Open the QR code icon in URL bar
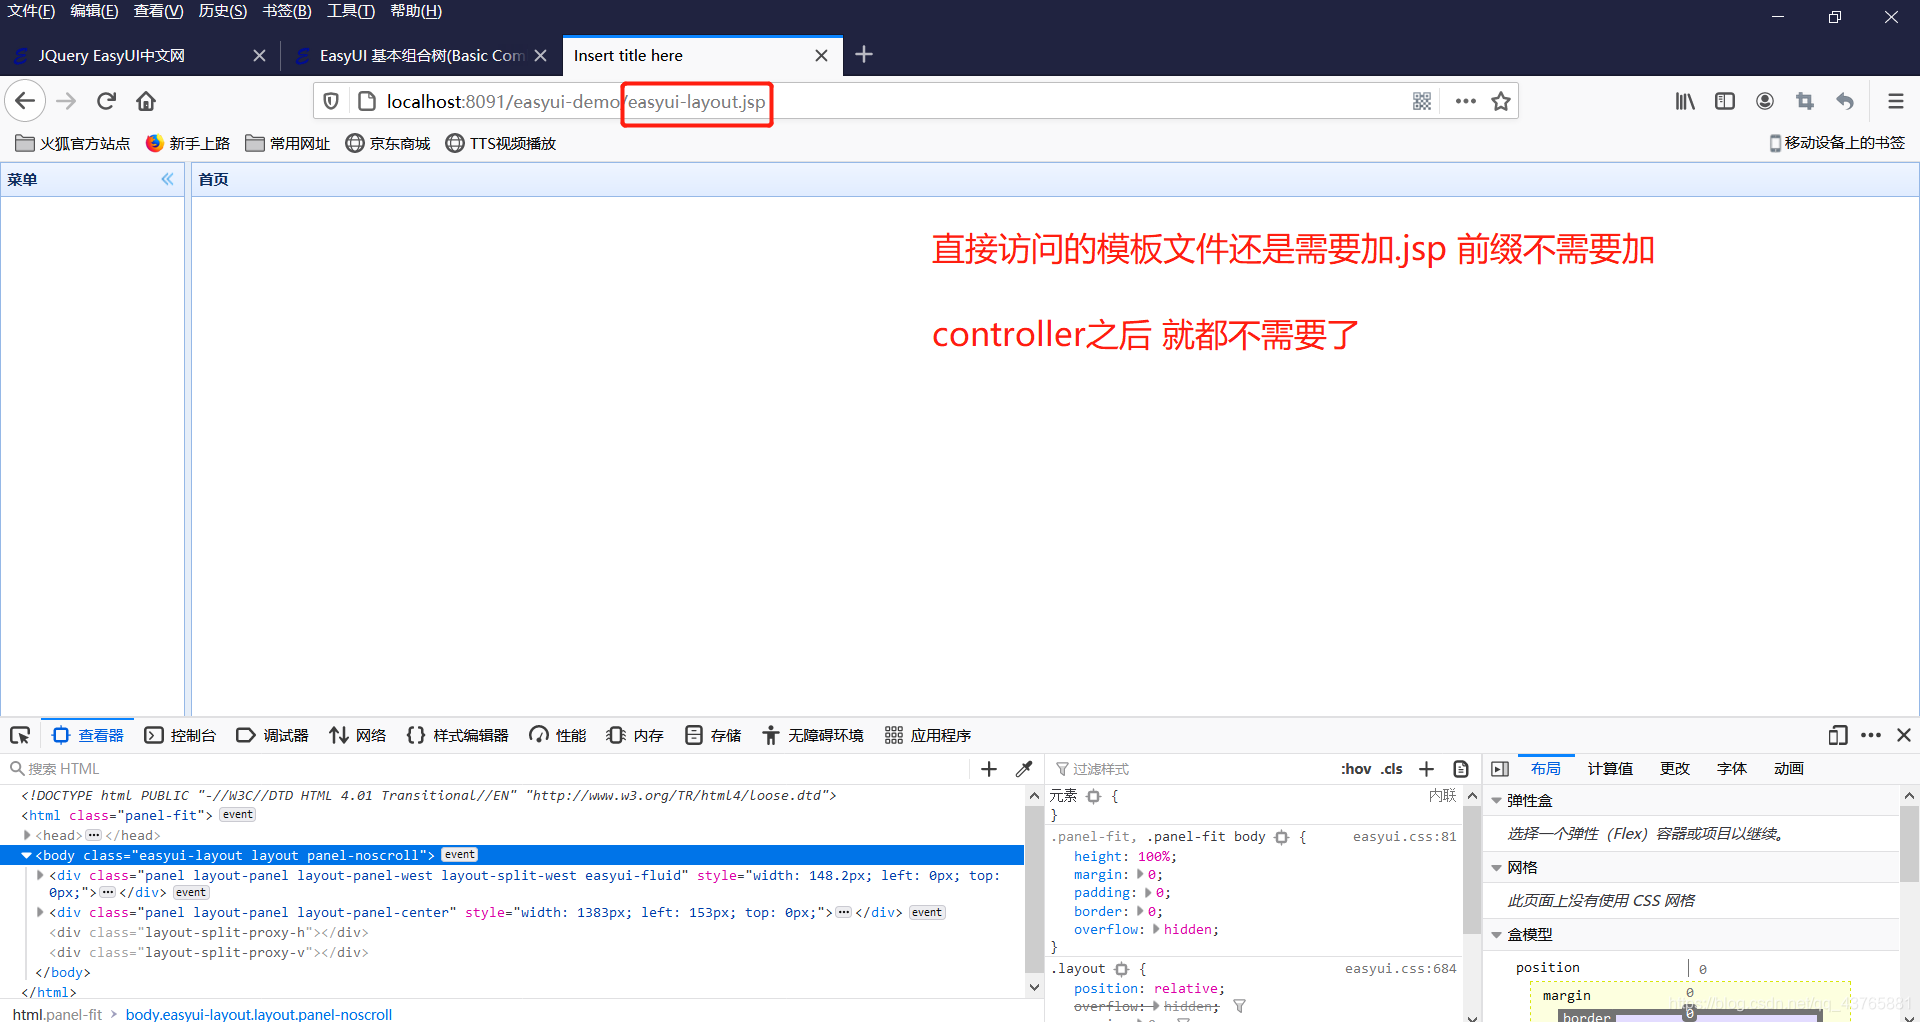Viewport: 1920px width, 1022px height. [x=1422, y=101]
